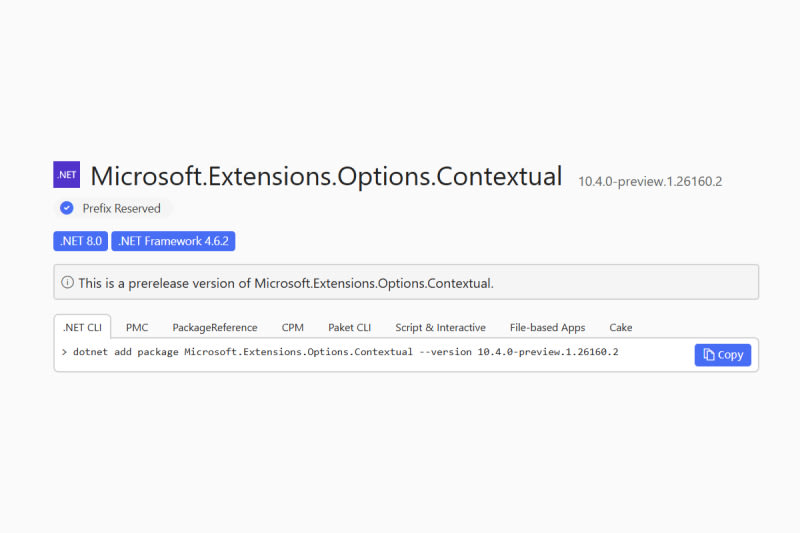Open the Script & Interactive tab
The width and height of the screenshot is (800, 533).
pyautogui.click(x=440, y=327)
